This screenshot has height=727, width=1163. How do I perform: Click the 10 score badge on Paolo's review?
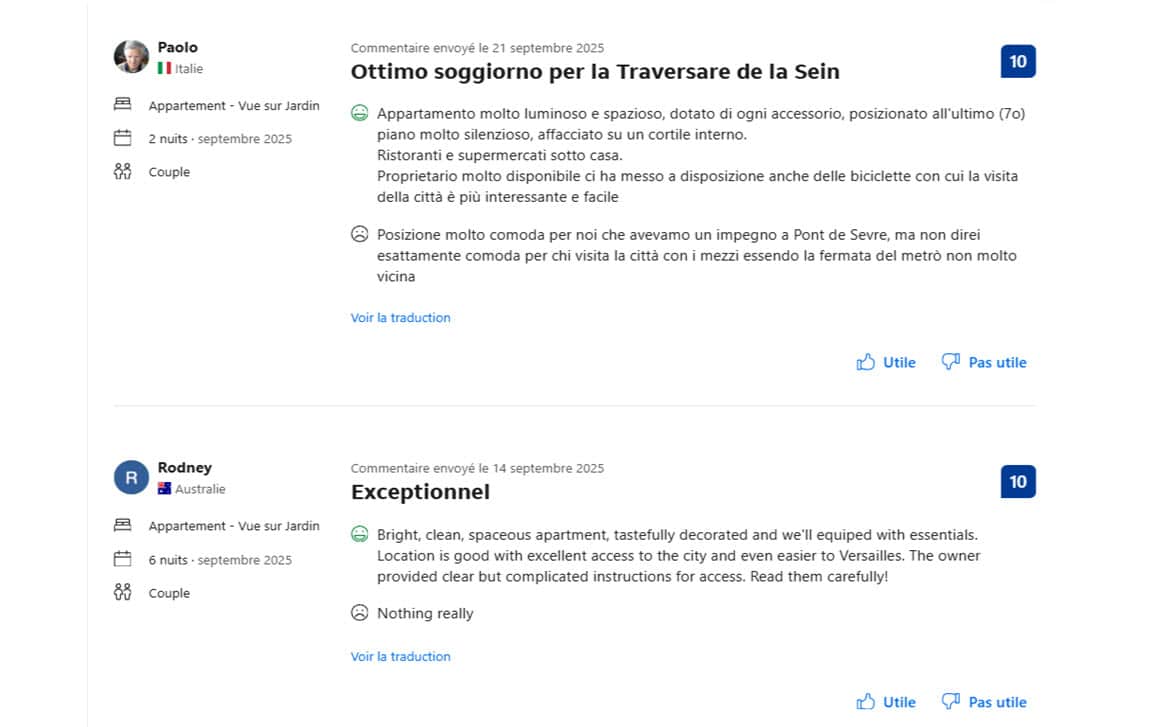1018,62
